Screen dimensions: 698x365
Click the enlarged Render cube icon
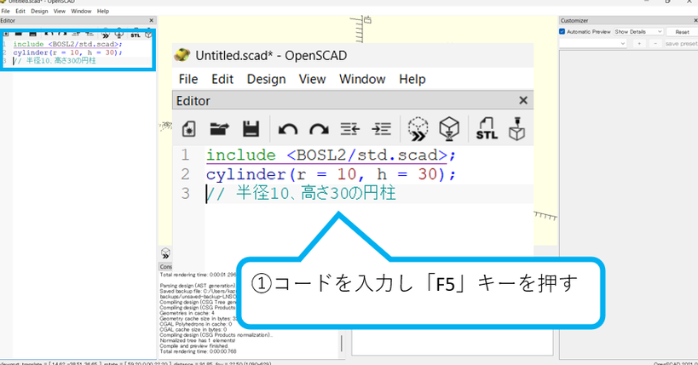pyautogui.click(x=449, y=129)
